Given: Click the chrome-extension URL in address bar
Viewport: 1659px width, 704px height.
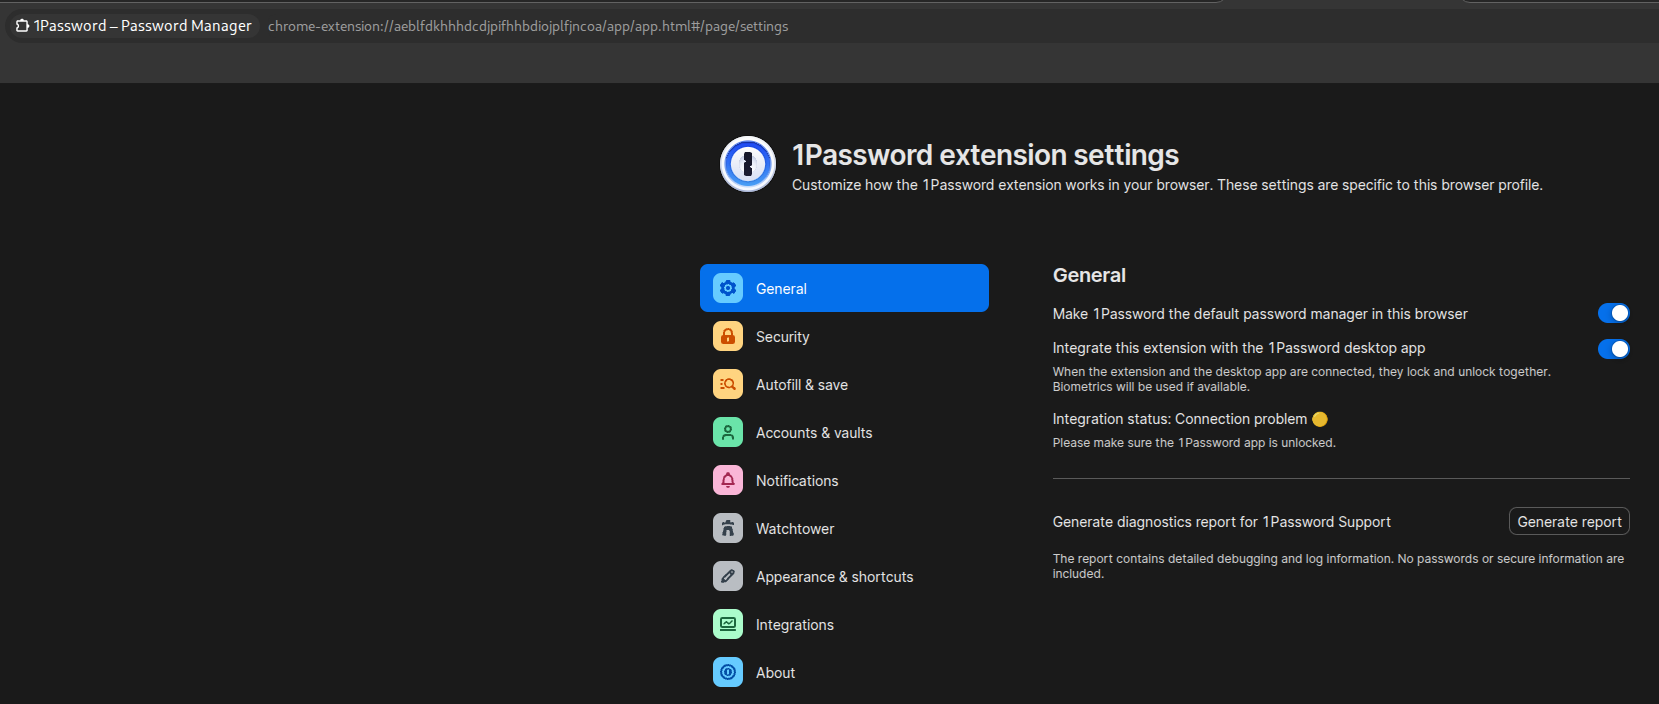Looking at the screenshot, I should [528, 26].
